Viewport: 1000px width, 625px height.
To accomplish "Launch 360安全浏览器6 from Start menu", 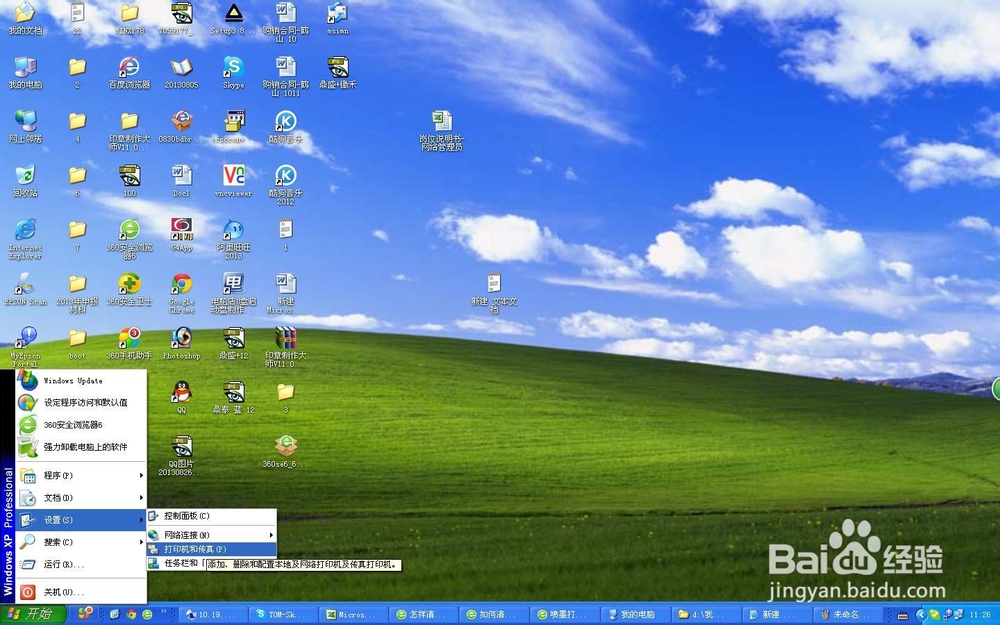I will 81,425.
